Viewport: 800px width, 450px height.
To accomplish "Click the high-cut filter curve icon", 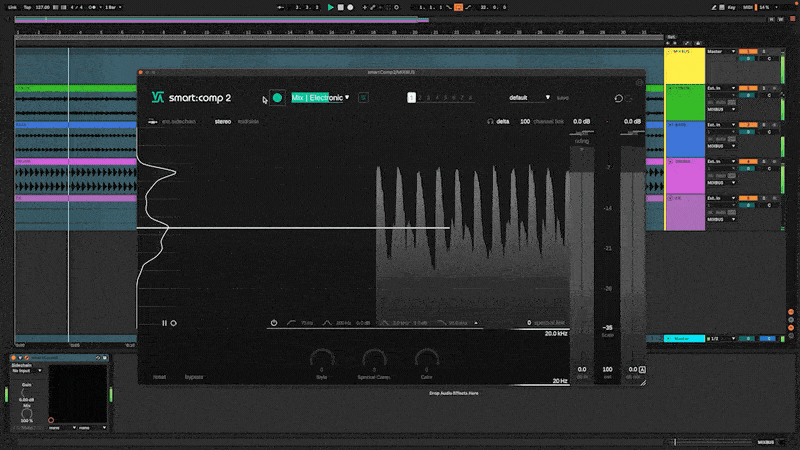I will tap(442, 323).
